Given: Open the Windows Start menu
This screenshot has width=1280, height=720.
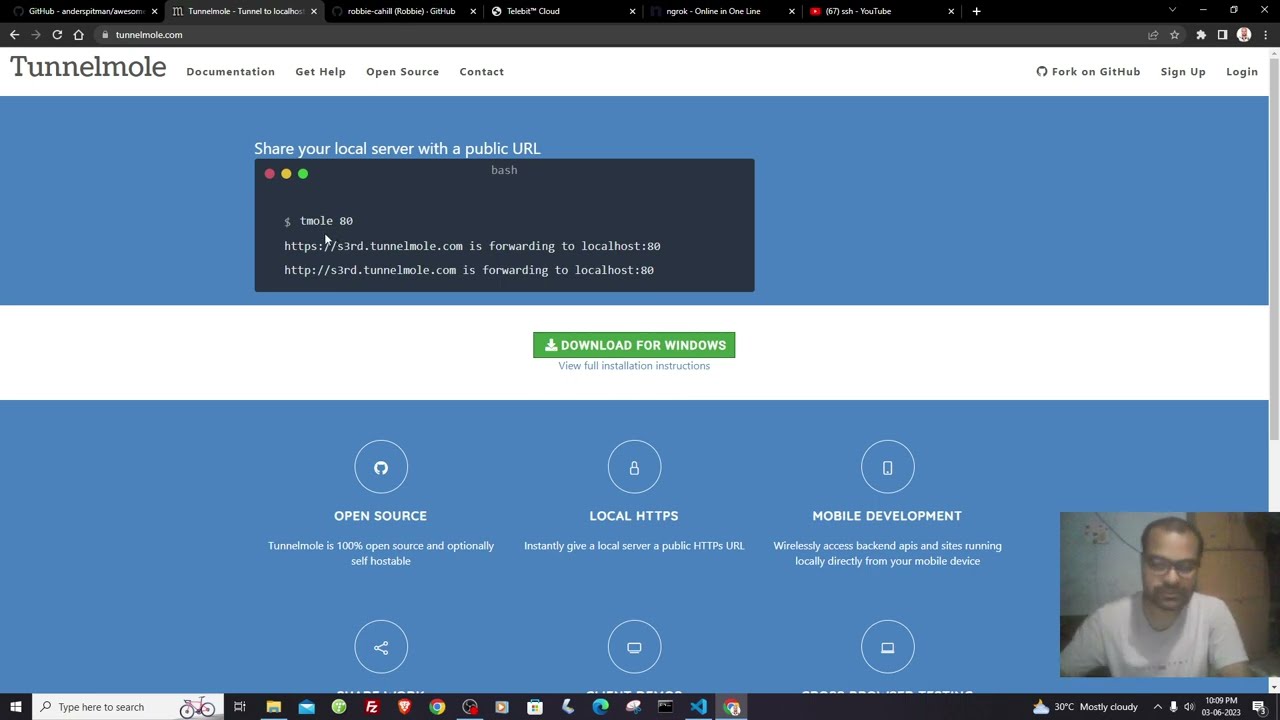Looking at the screenshot, I should 16,707.
